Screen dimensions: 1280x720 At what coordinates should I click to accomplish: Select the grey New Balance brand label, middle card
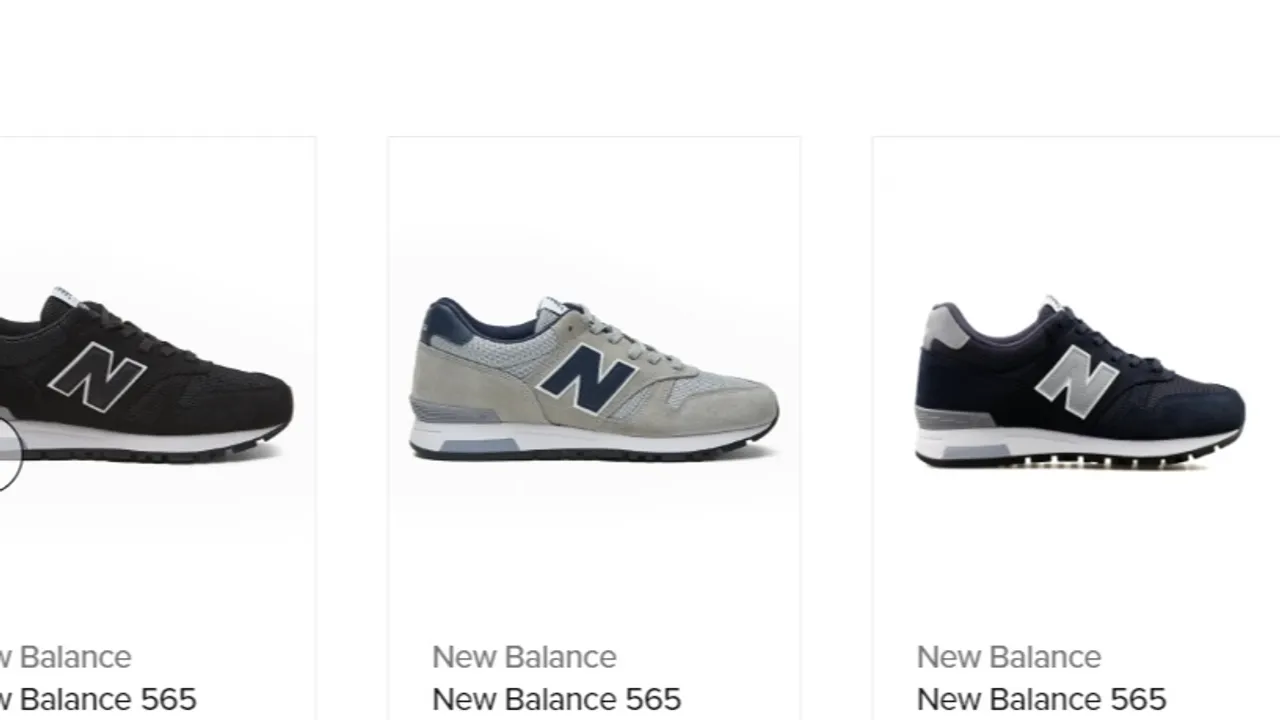tap(524, 657)
